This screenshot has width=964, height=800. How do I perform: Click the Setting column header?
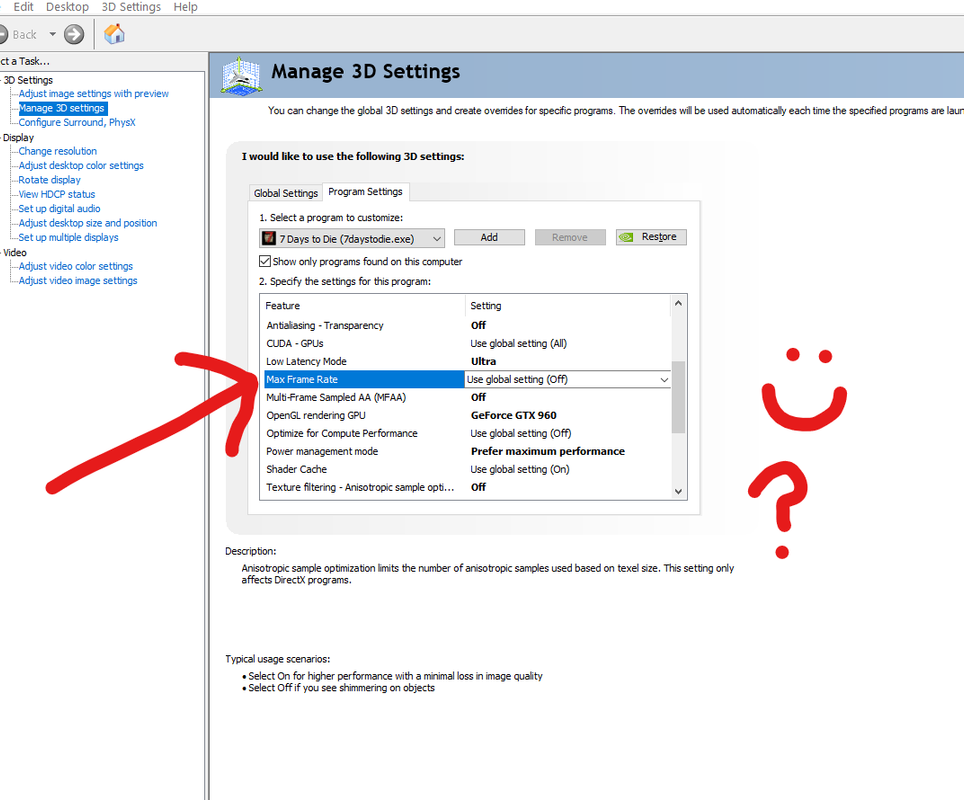[568, 306]
